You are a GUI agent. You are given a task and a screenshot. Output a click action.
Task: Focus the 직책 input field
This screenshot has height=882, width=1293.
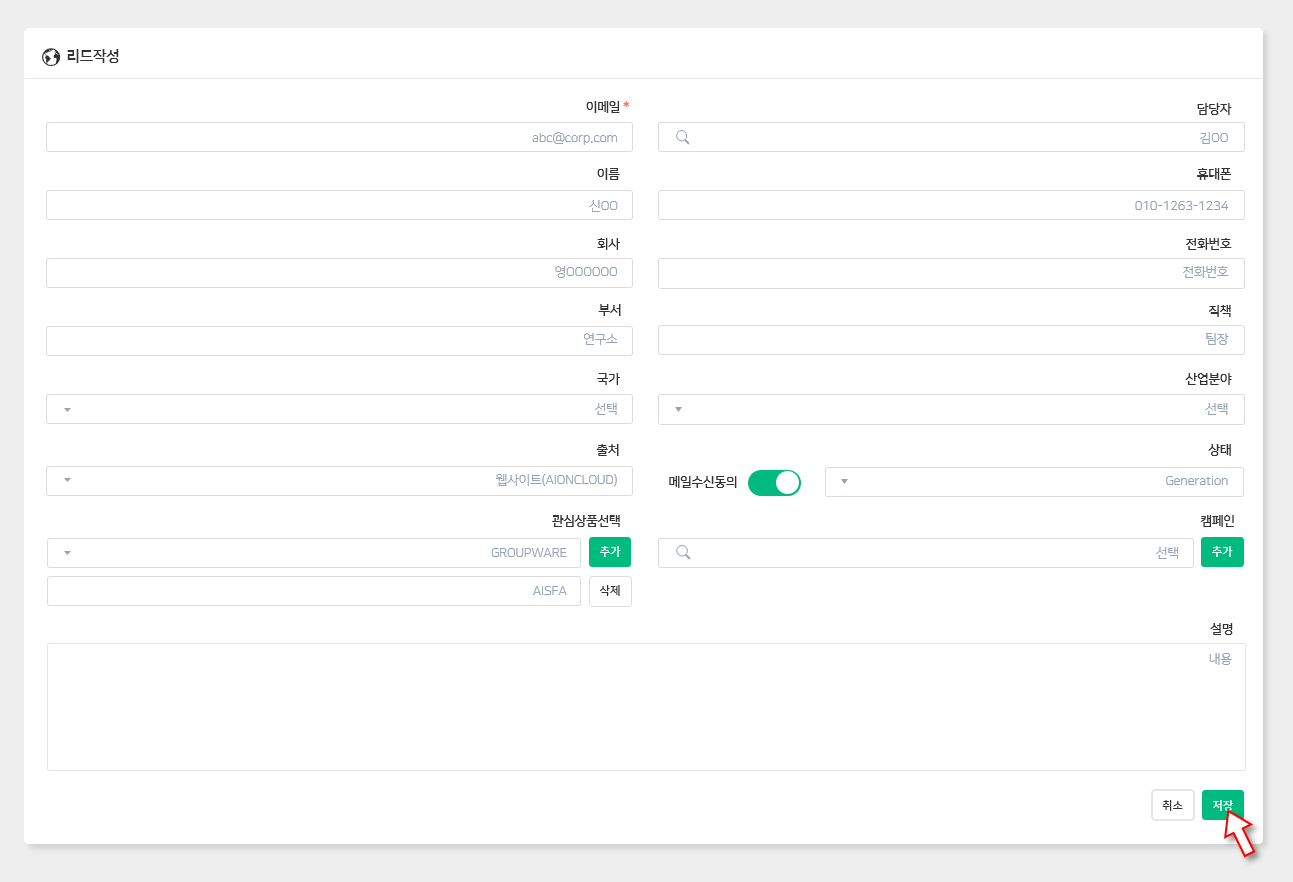[x=950, y=340]
